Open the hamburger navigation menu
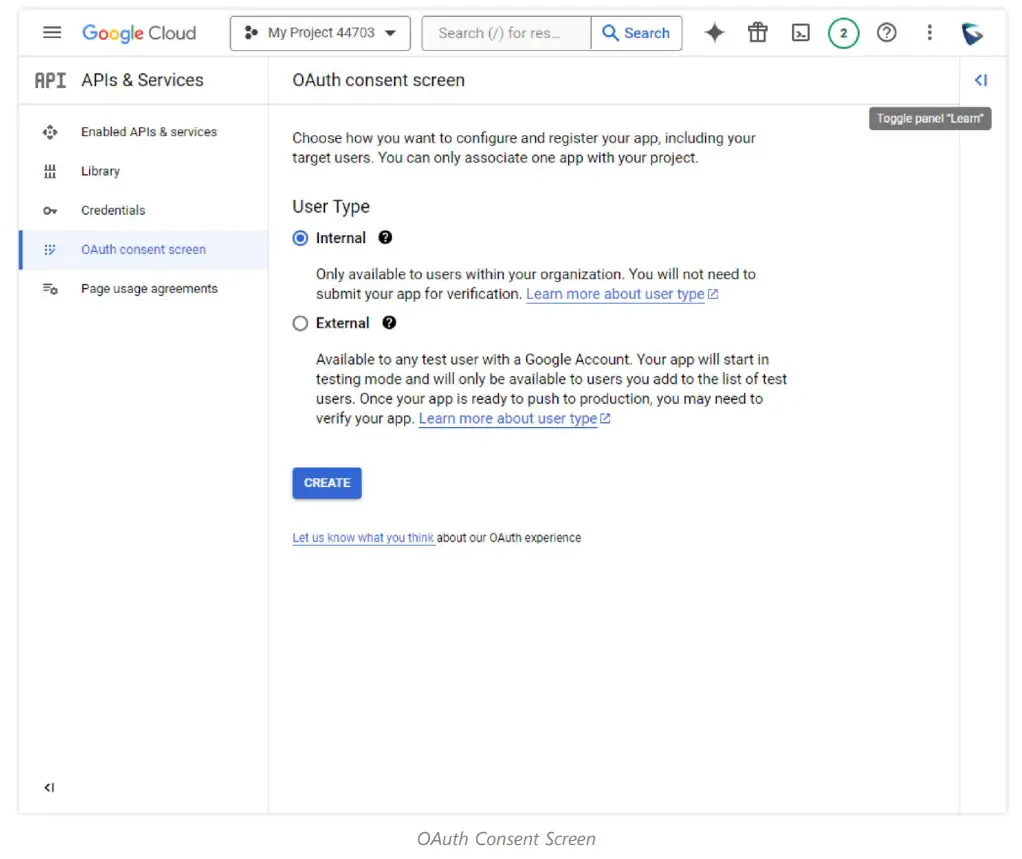The image size is (1022, 859). (52, 33)
